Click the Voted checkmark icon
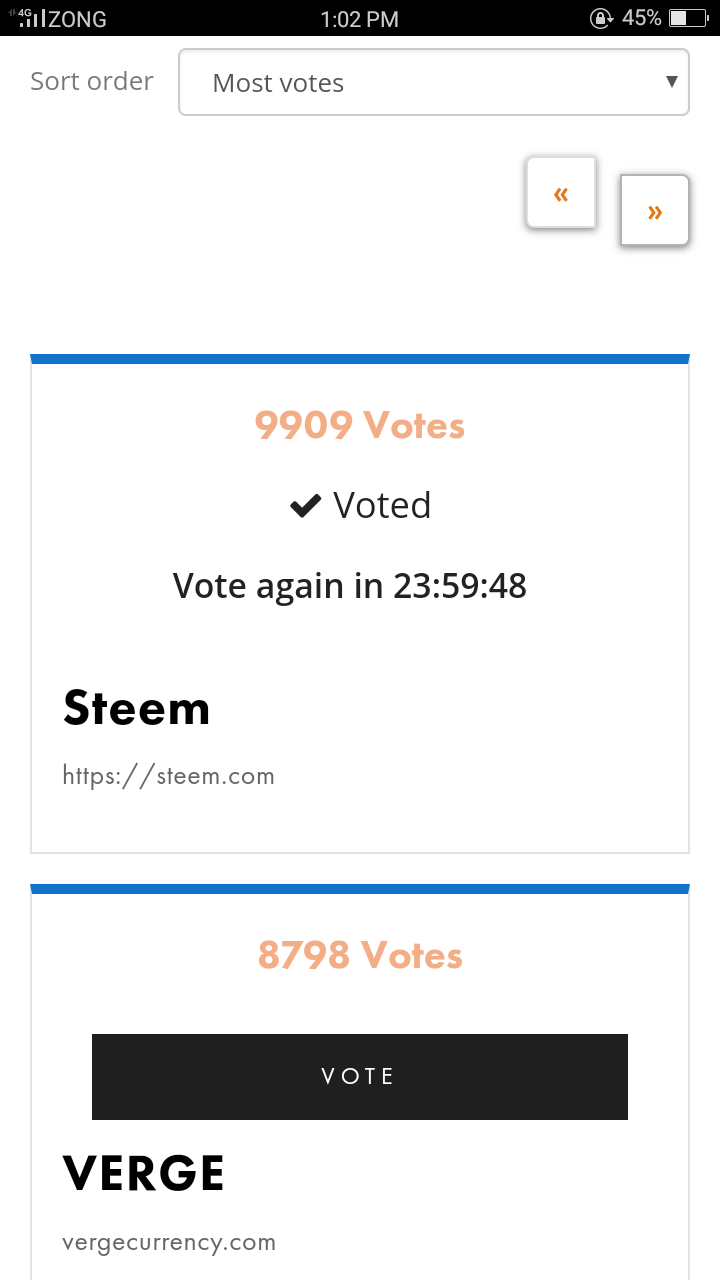The image size is (720, 1280). click(x=305, y=507)
